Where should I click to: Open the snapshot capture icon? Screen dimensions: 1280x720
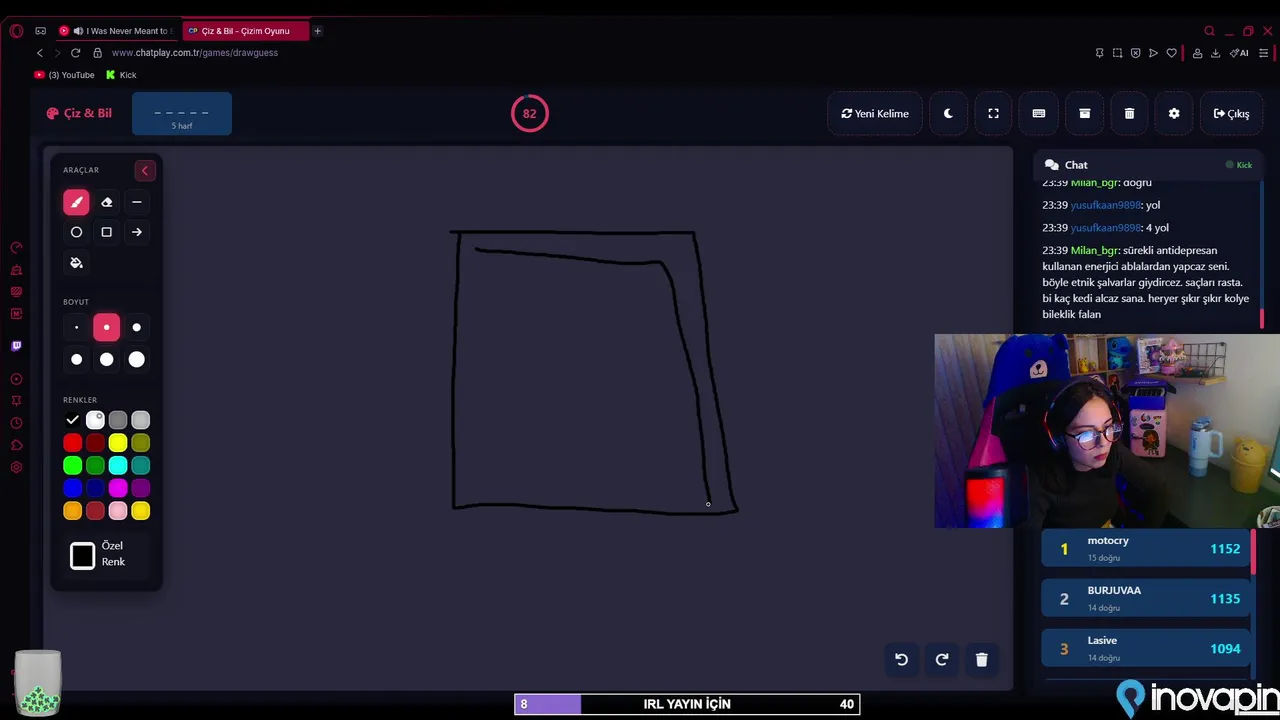pos(1118,53)
